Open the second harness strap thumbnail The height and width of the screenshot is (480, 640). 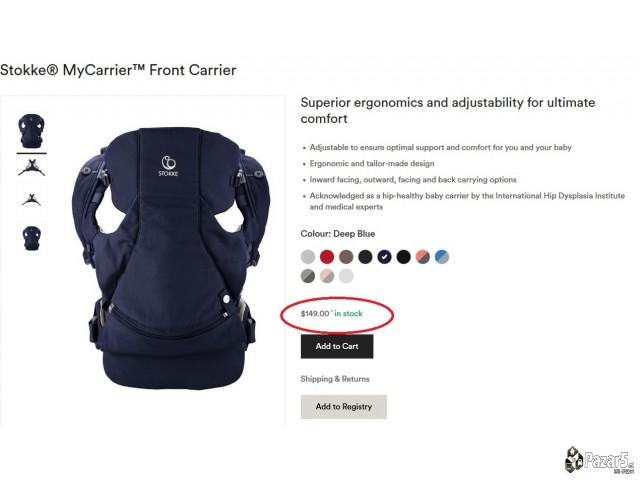pos(31,167)
